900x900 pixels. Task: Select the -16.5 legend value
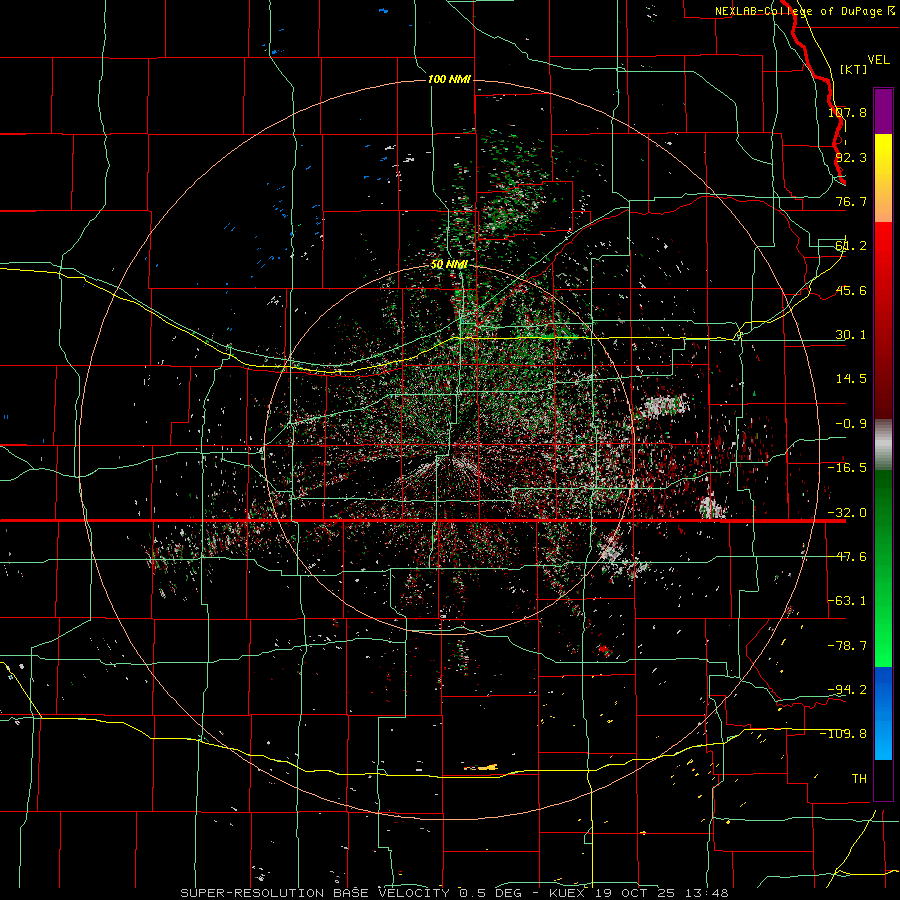tap(847, 468)
